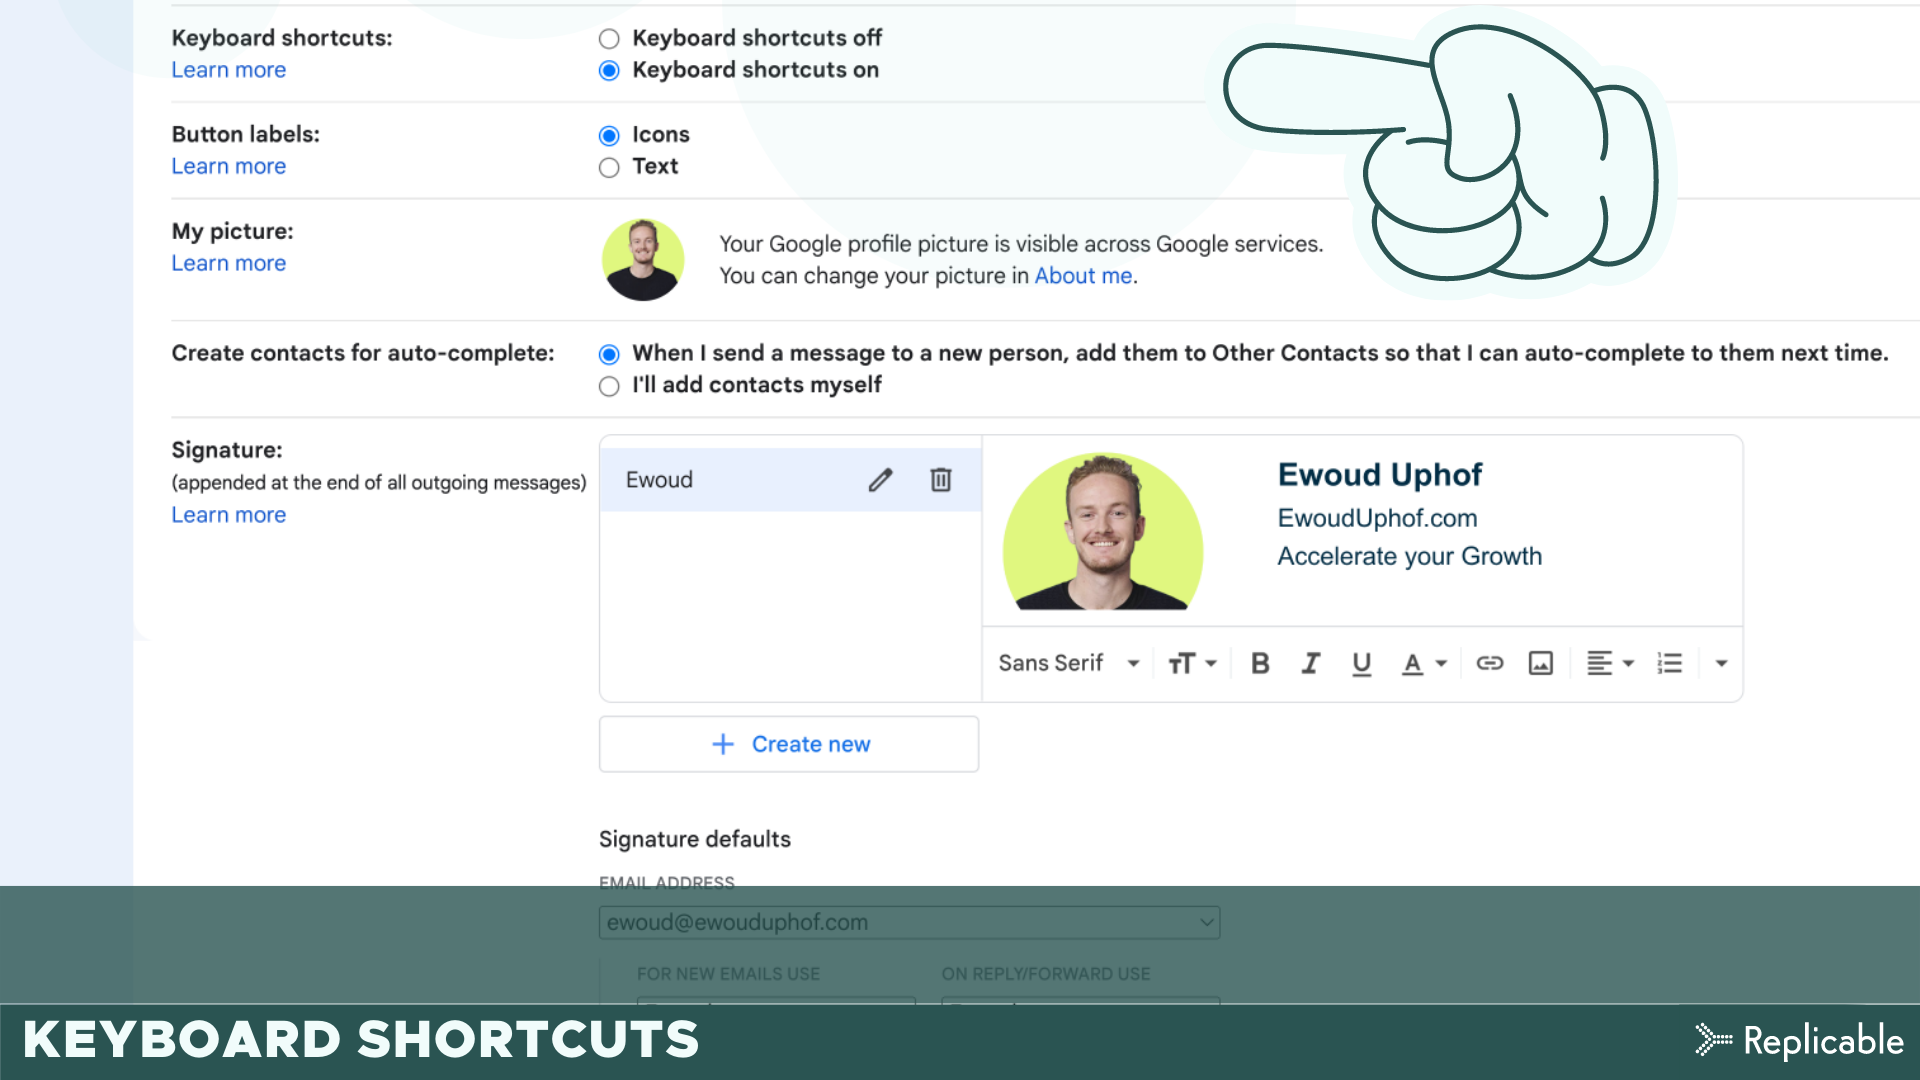Click the insert link icon

coord(1489,663)
